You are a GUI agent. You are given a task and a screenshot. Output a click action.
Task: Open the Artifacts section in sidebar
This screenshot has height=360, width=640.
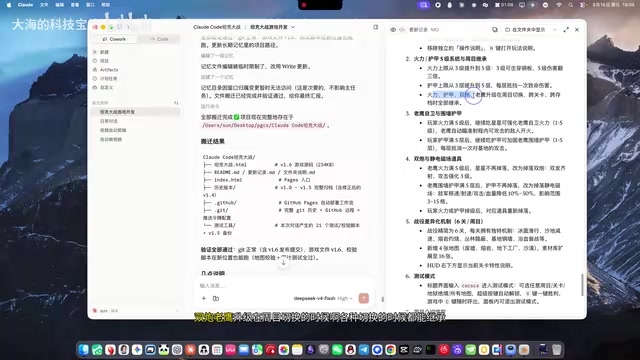coord(109,70)
